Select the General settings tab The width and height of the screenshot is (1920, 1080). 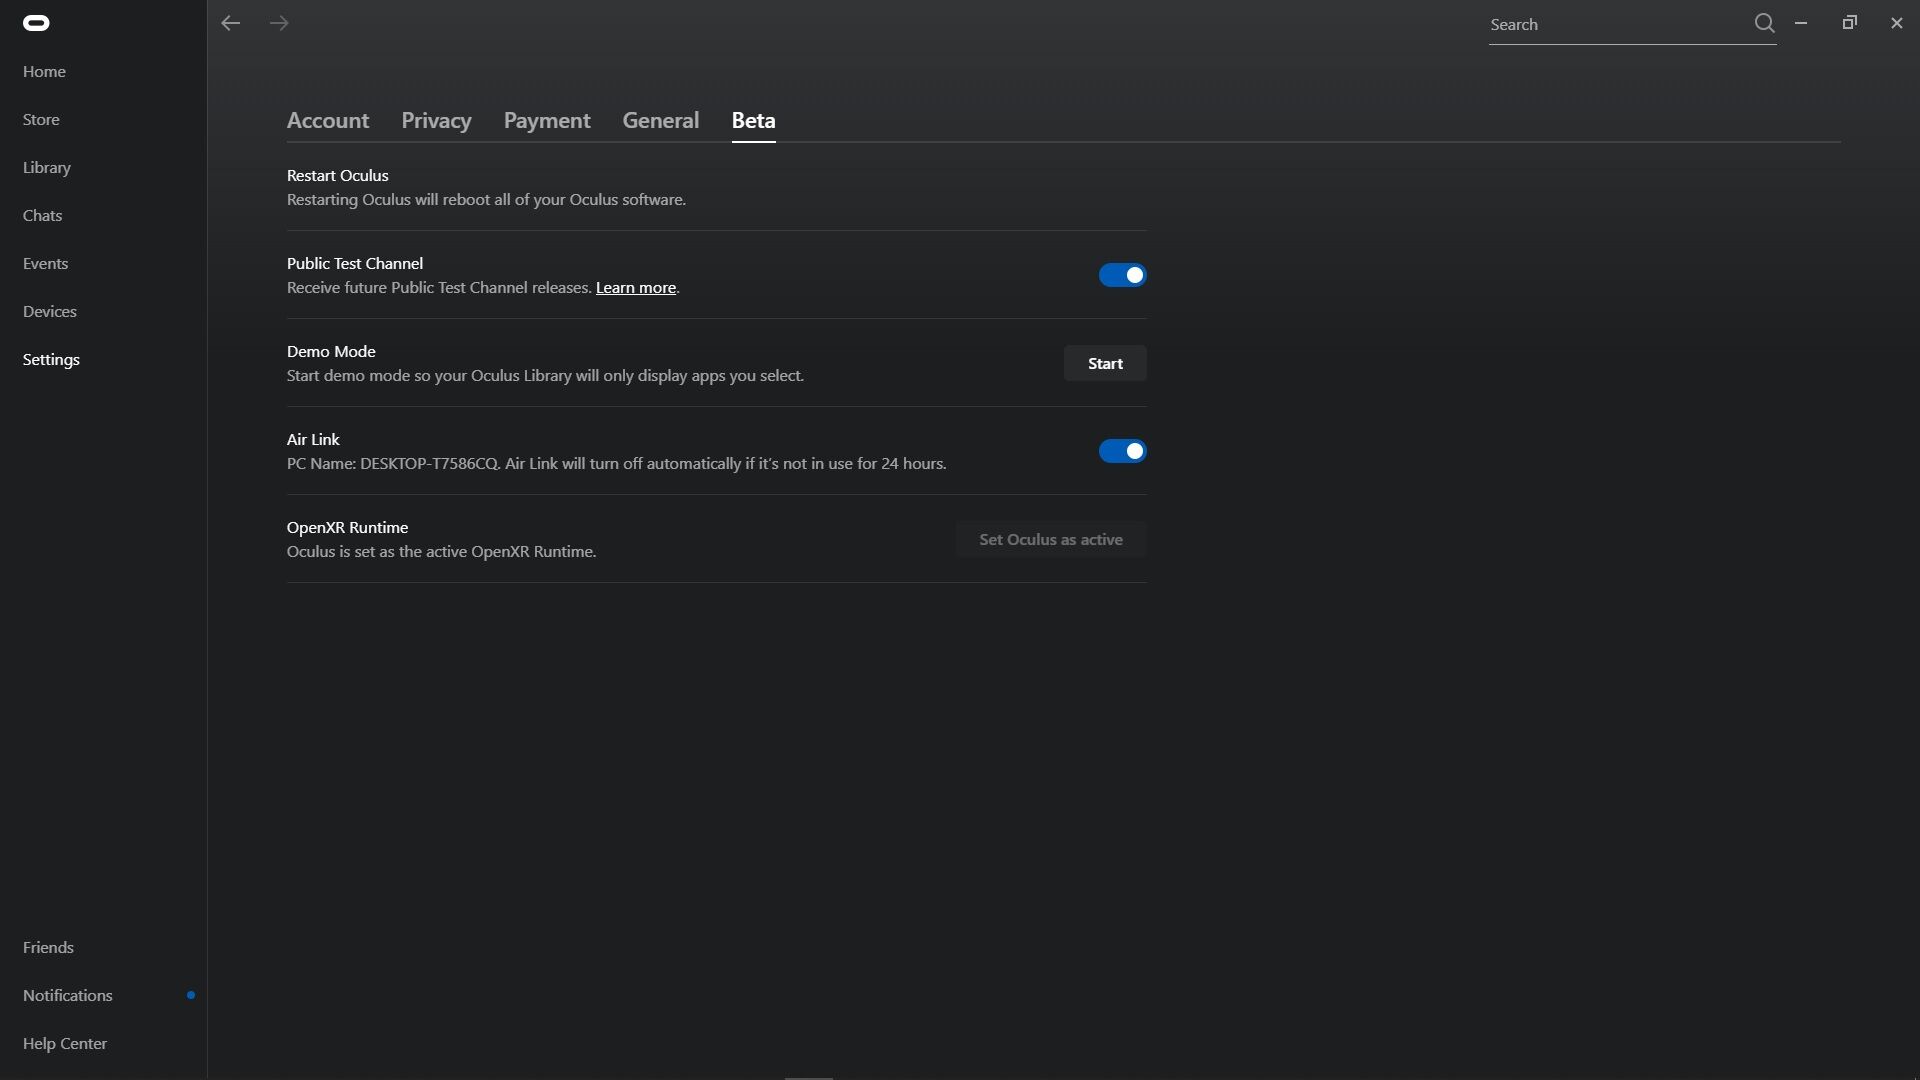pos(660,120)
